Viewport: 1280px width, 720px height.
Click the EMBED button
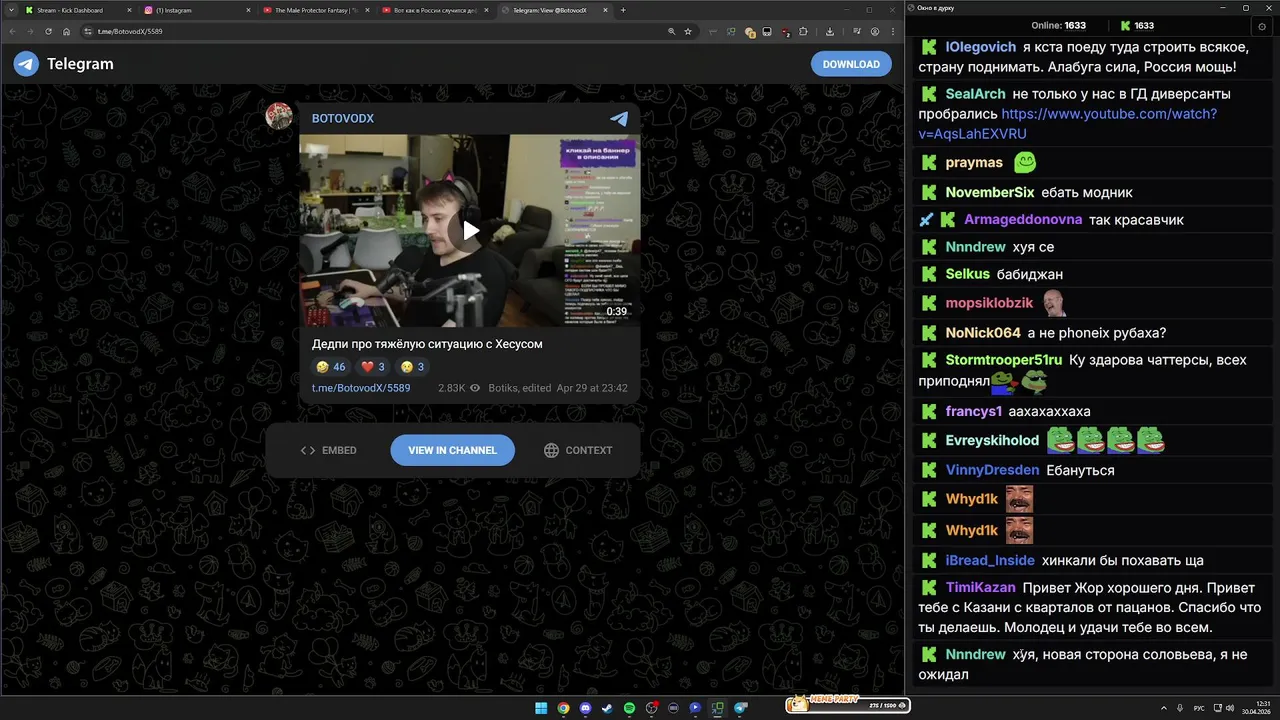(x=328, y=450)
